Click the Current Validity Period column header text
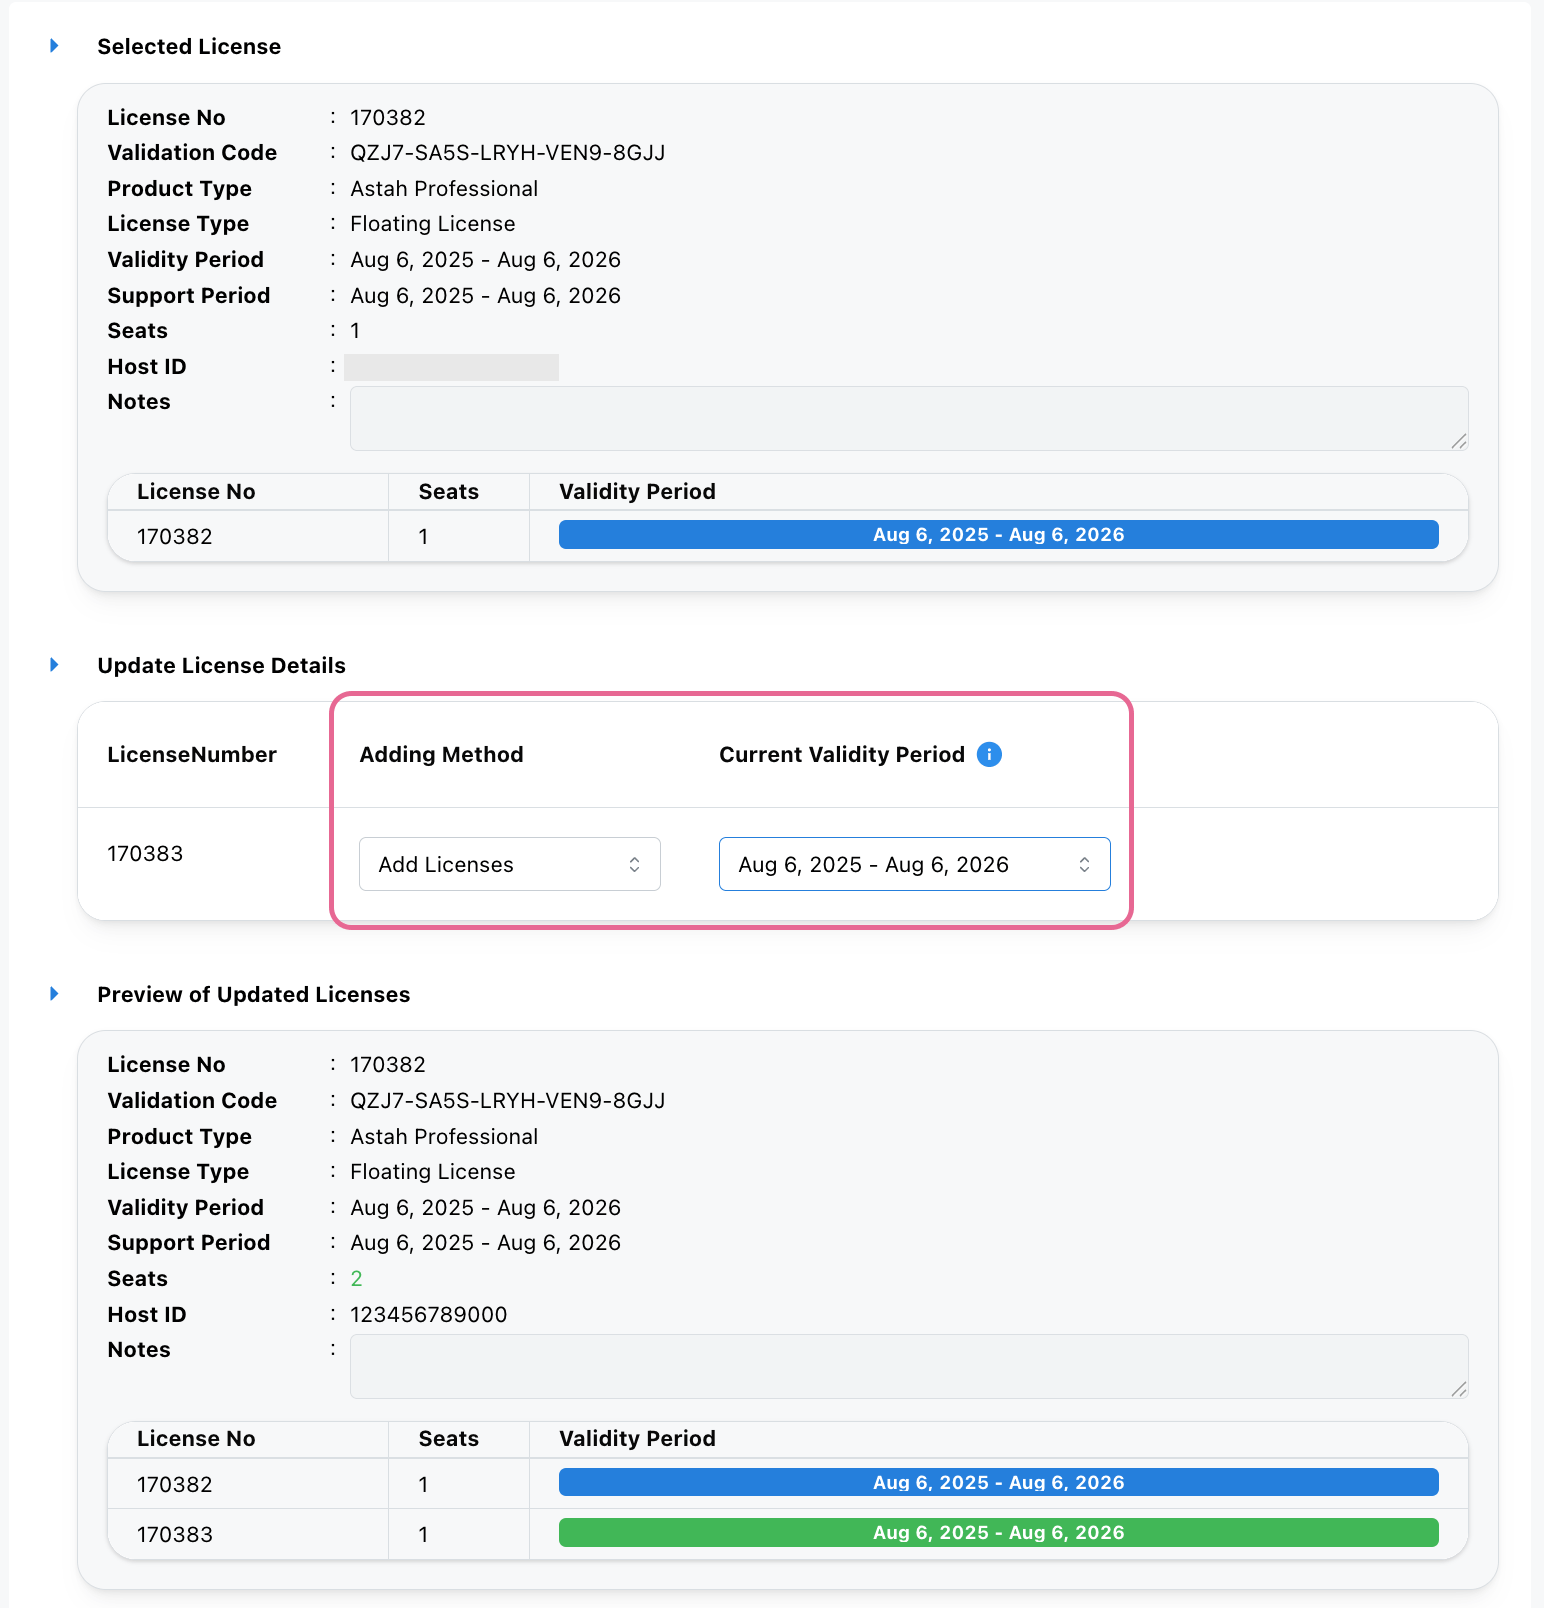 point(842,755)
